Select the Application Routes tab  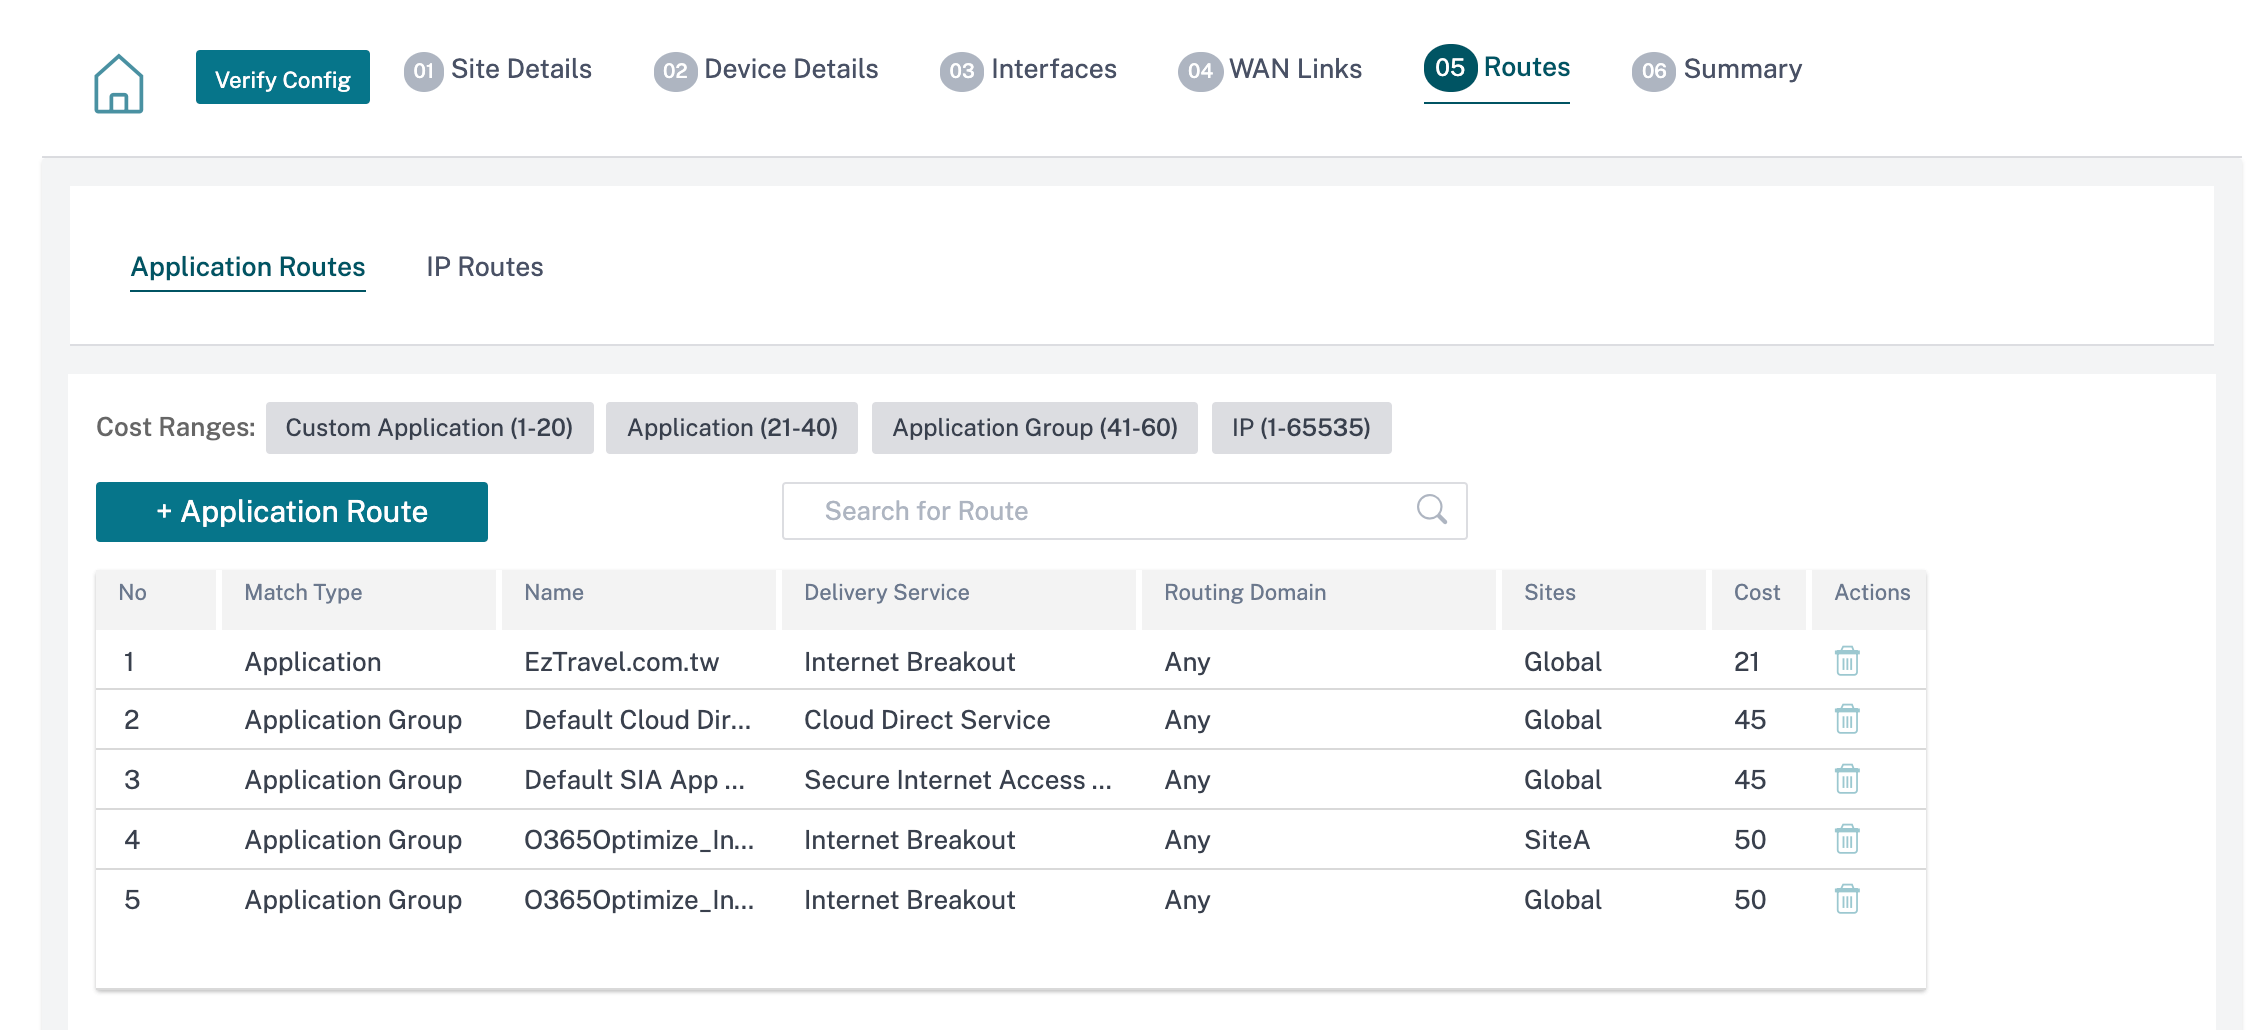248,267
